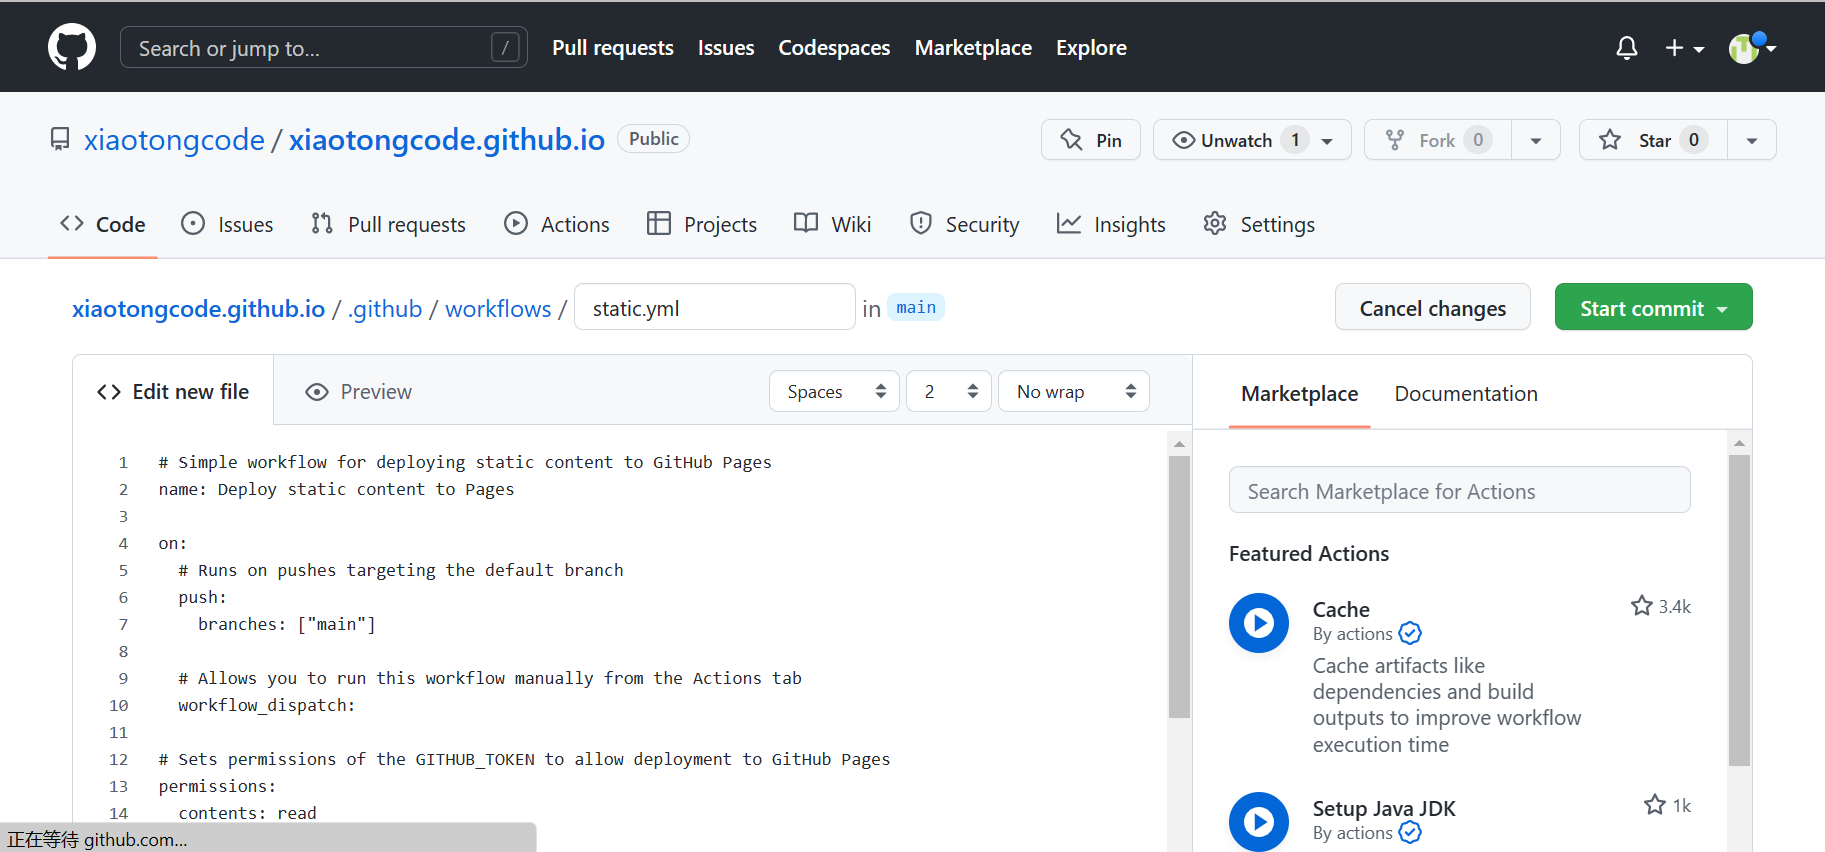
Task: Click the Insights graph icon
Action: coord(1069,223)
